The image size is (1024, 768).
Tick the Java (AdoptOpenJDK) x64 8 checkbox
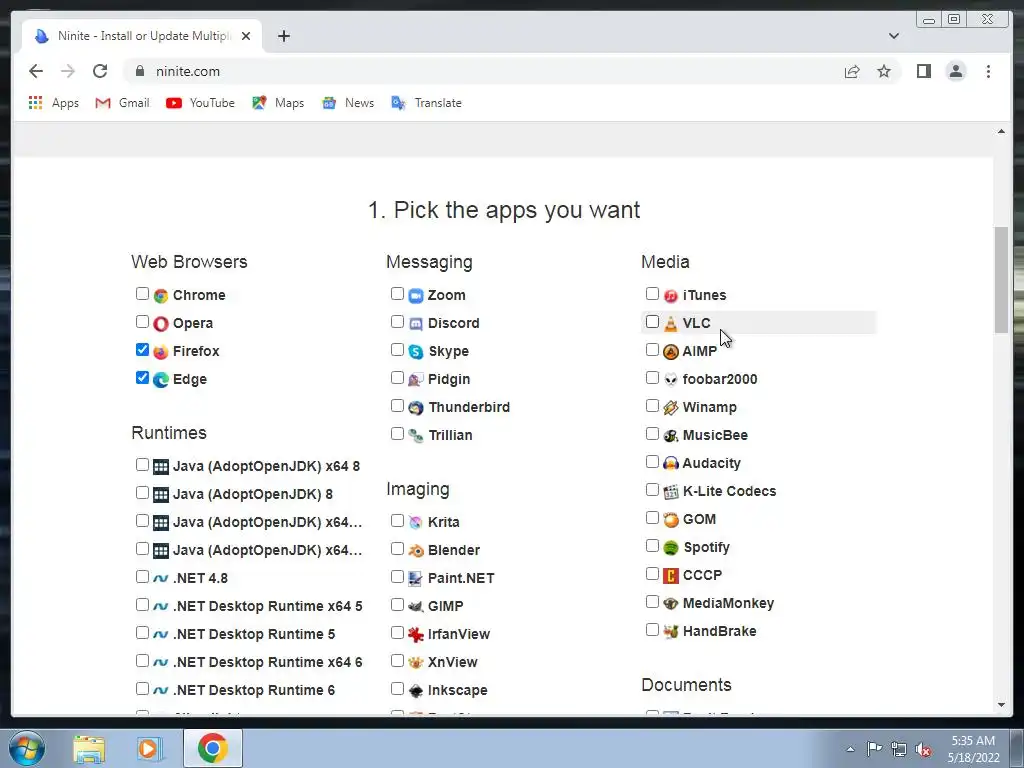(x=142, y=465)
